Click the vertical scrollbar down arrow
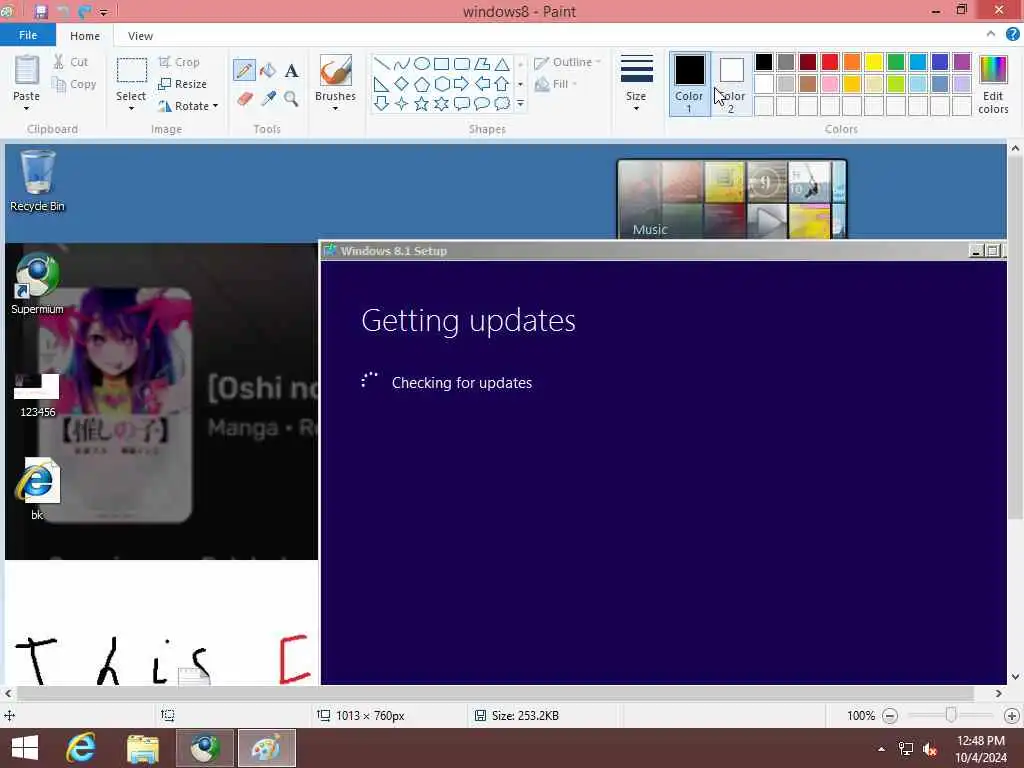This screenshot has height=768, width=1024. (1015, 677)
